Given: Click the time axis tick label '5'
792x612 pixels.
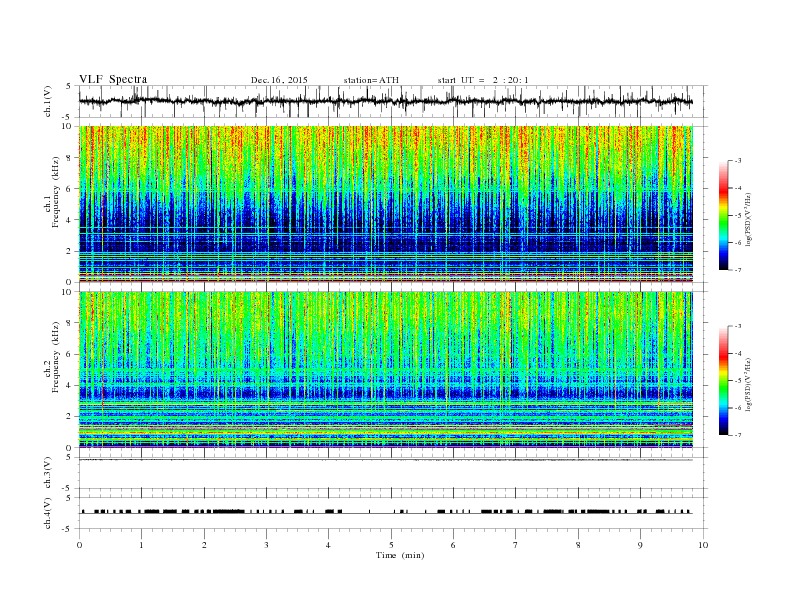Looking at the screenshot, I should [391, 545].
